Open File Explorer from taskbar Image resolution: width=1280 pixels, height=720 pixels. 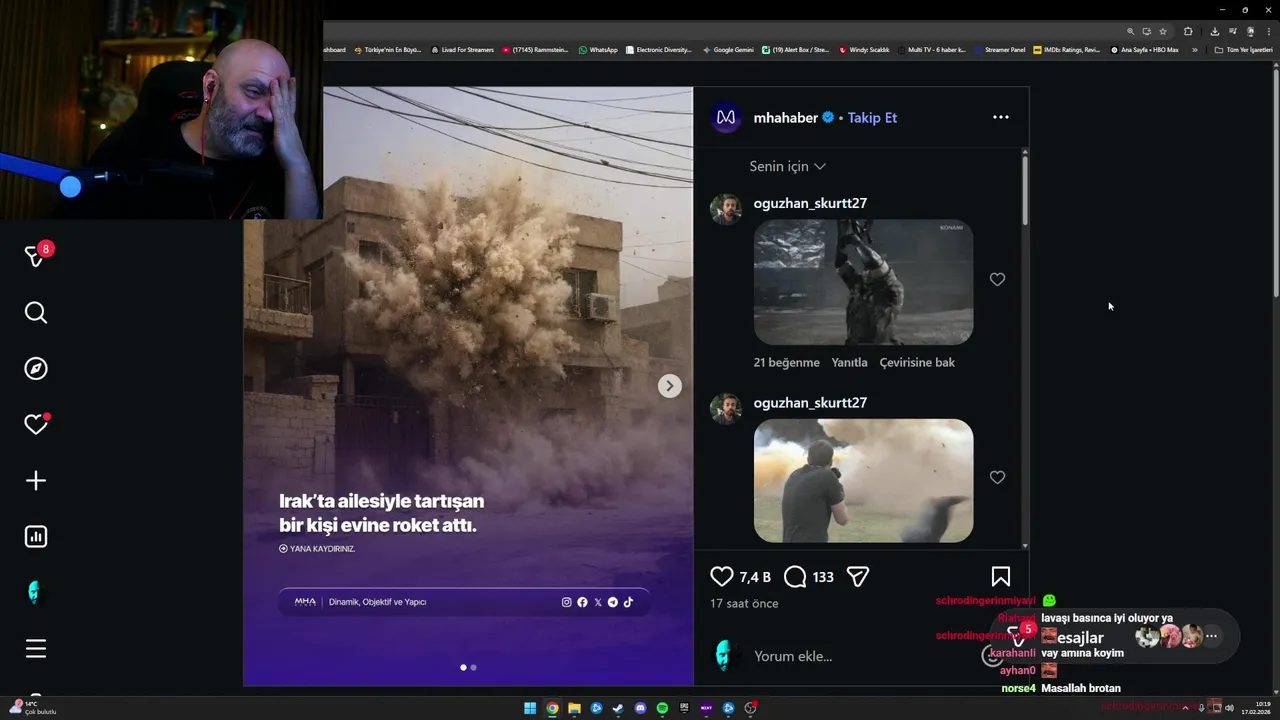tap(574, 708)
